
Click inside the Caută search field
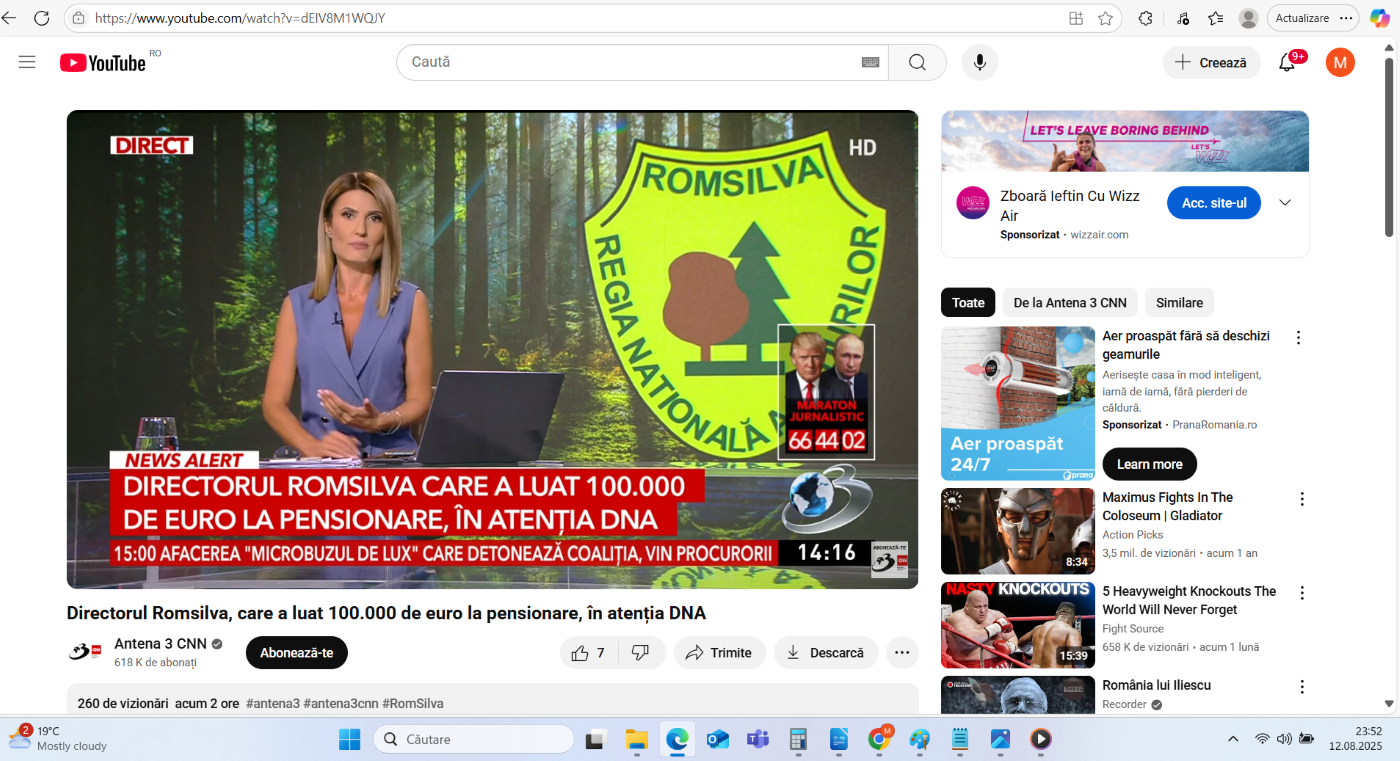tap(600, 62)
